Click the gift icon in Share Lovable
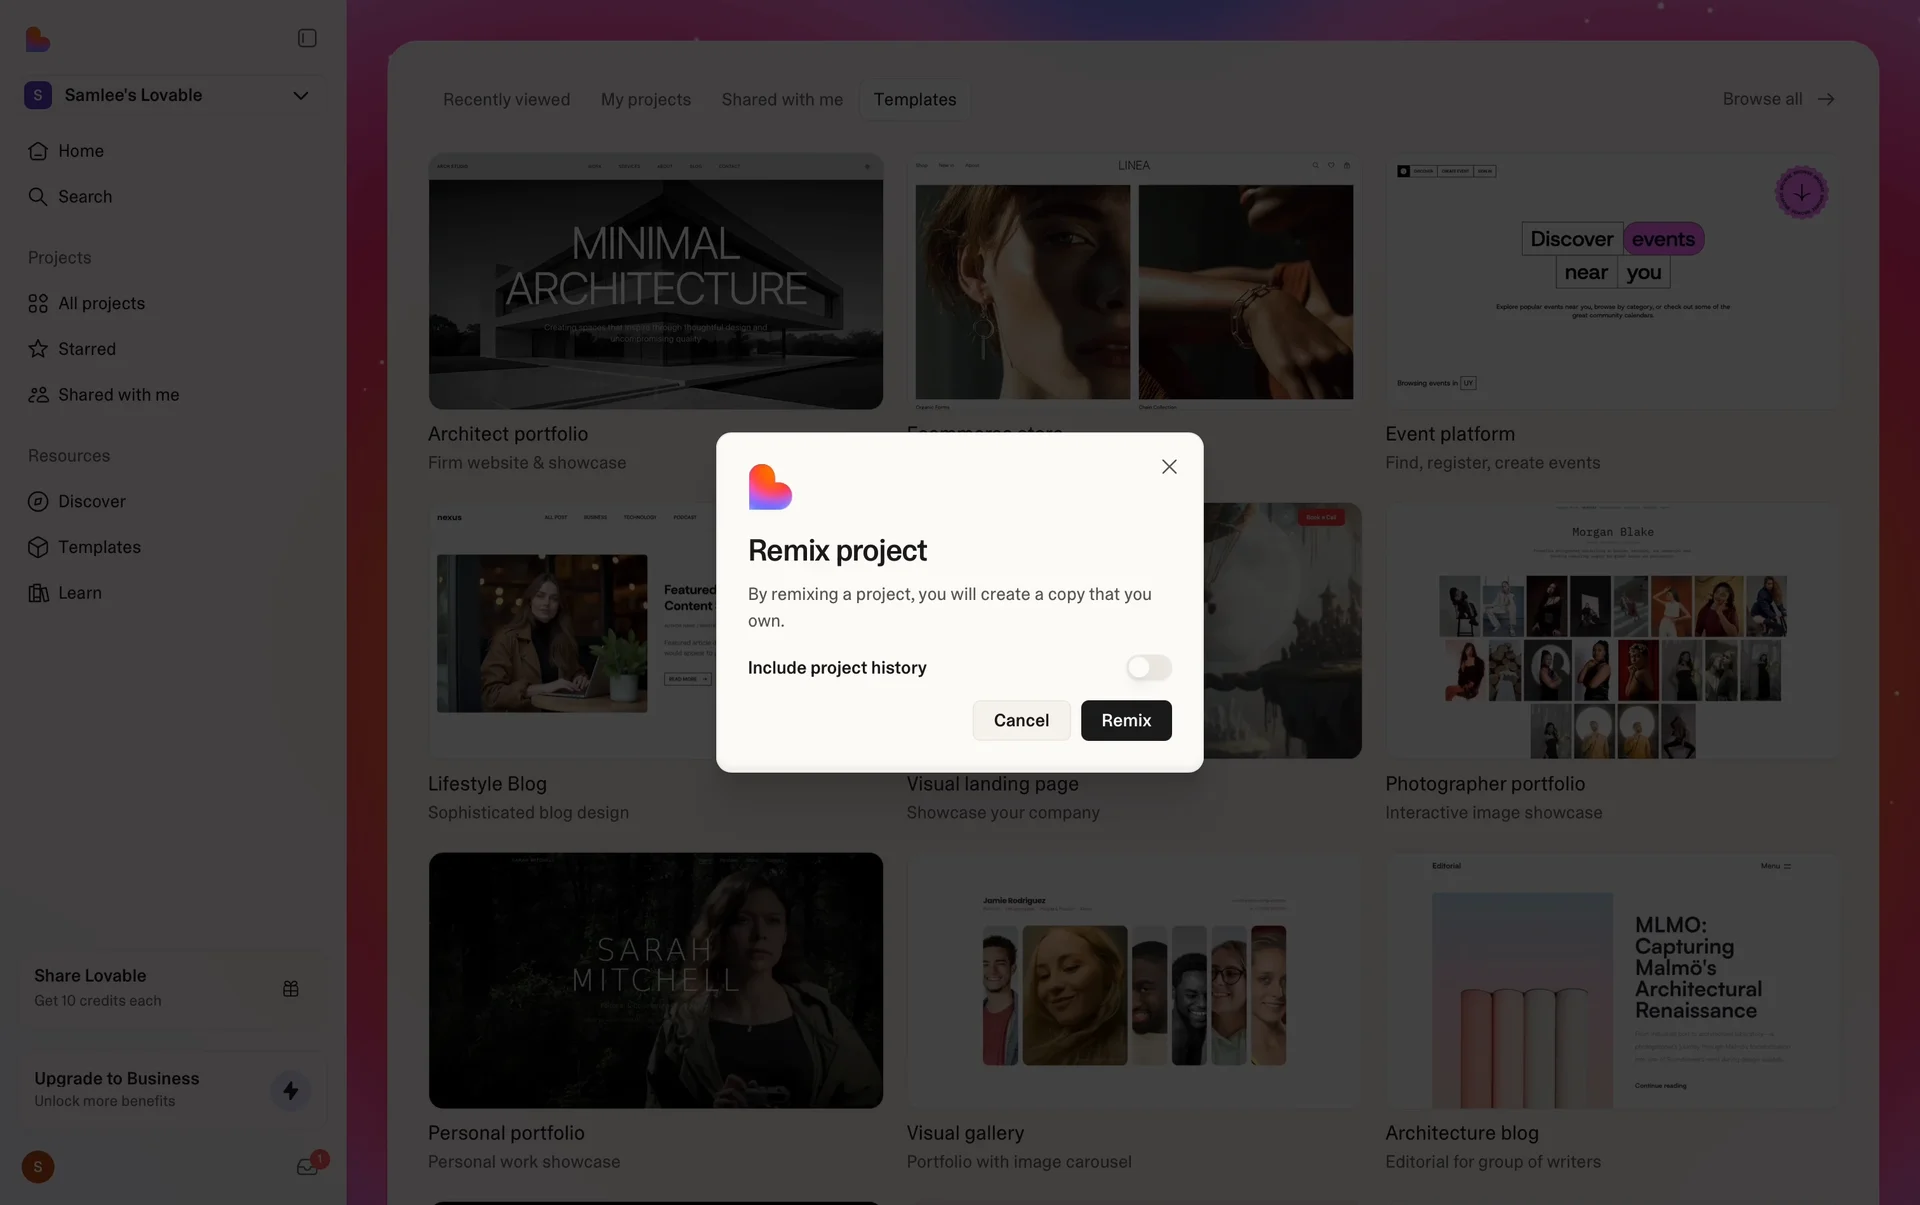 pos(291,988)
